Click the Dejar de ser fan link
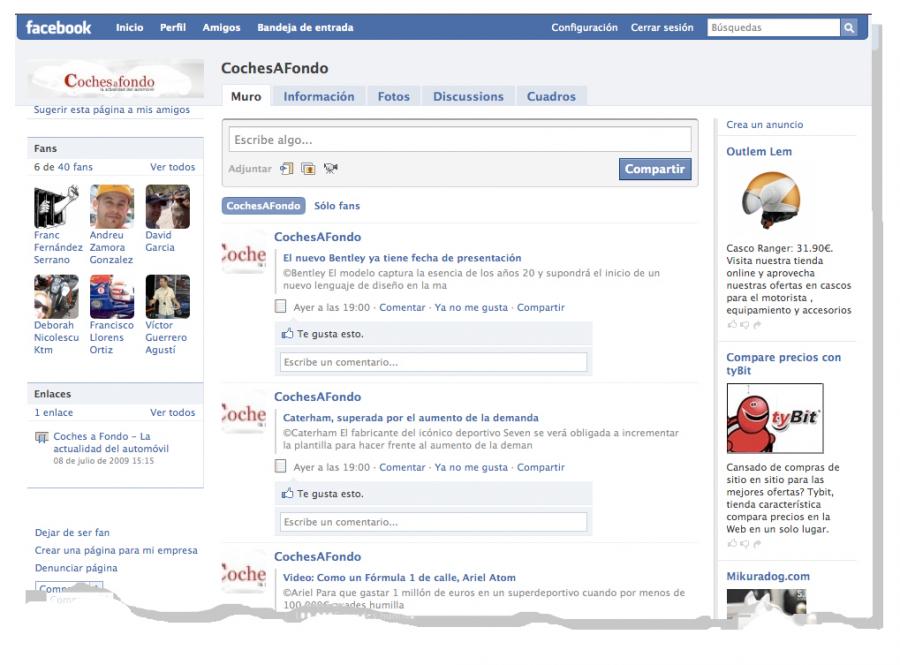This screenshot has height=665, width=900. [x=72, y=533]
